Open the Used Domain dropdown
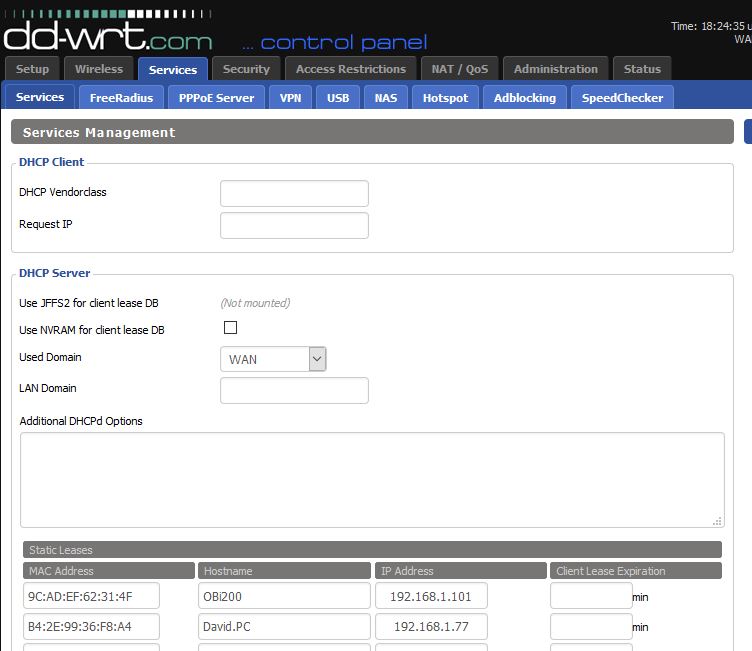Viewport: 752px width, 651px height. coord(273,359)
